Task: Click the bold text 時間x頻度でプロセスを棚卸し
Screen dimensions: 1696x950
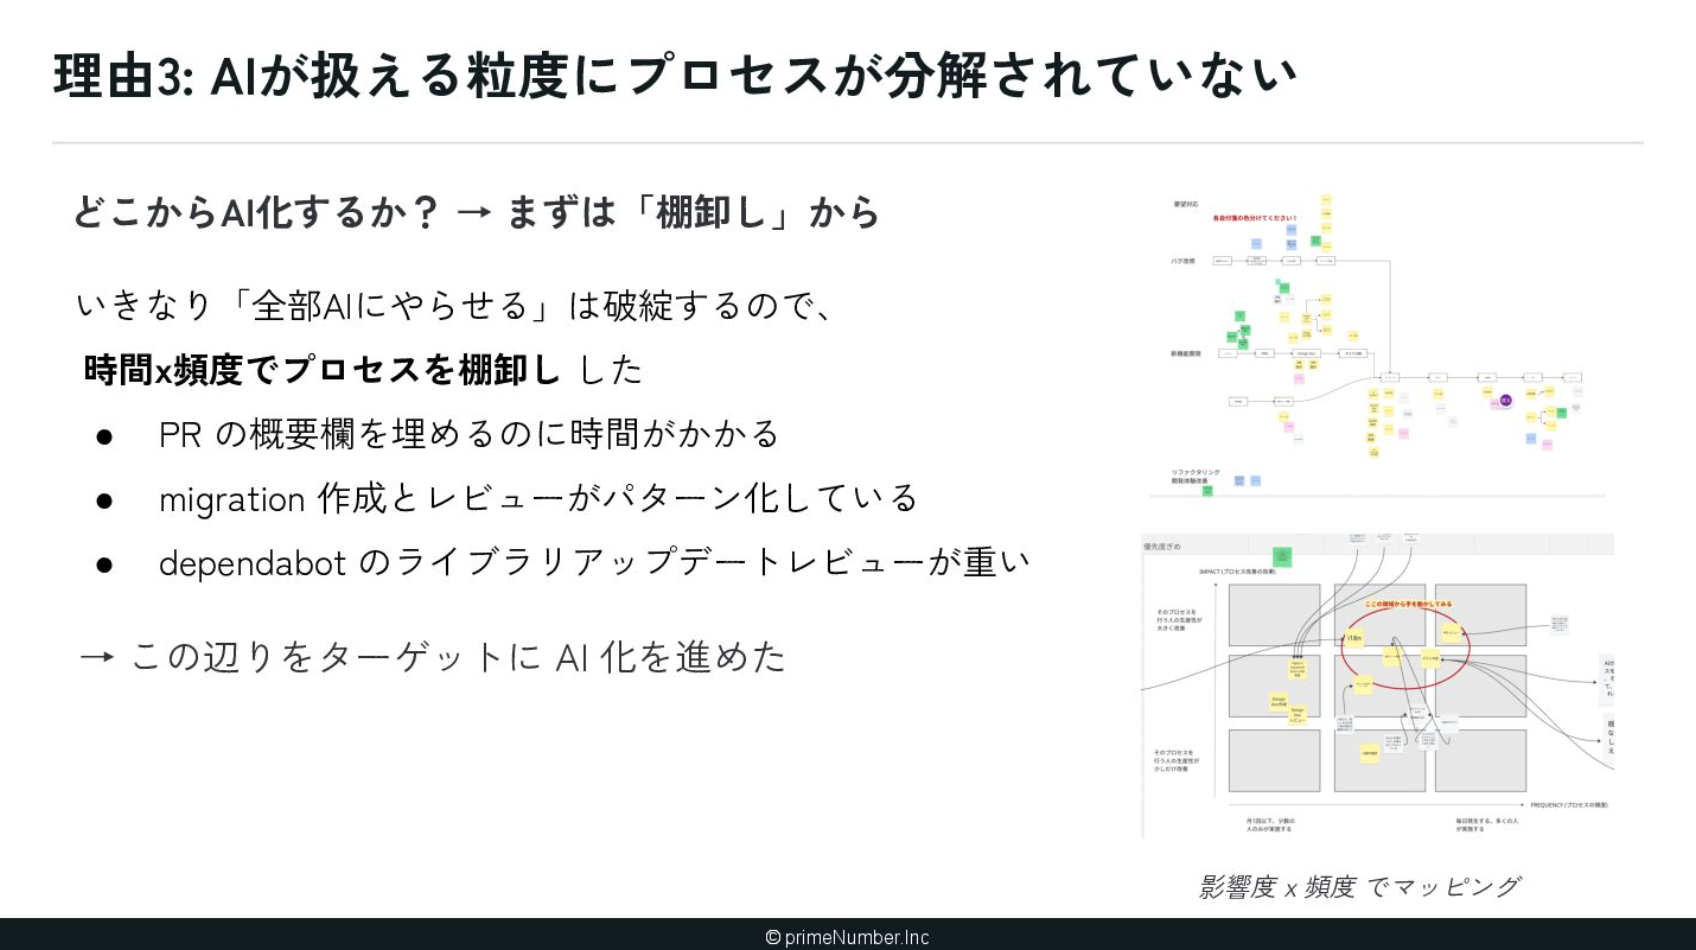Action: [x=321, y=370]
